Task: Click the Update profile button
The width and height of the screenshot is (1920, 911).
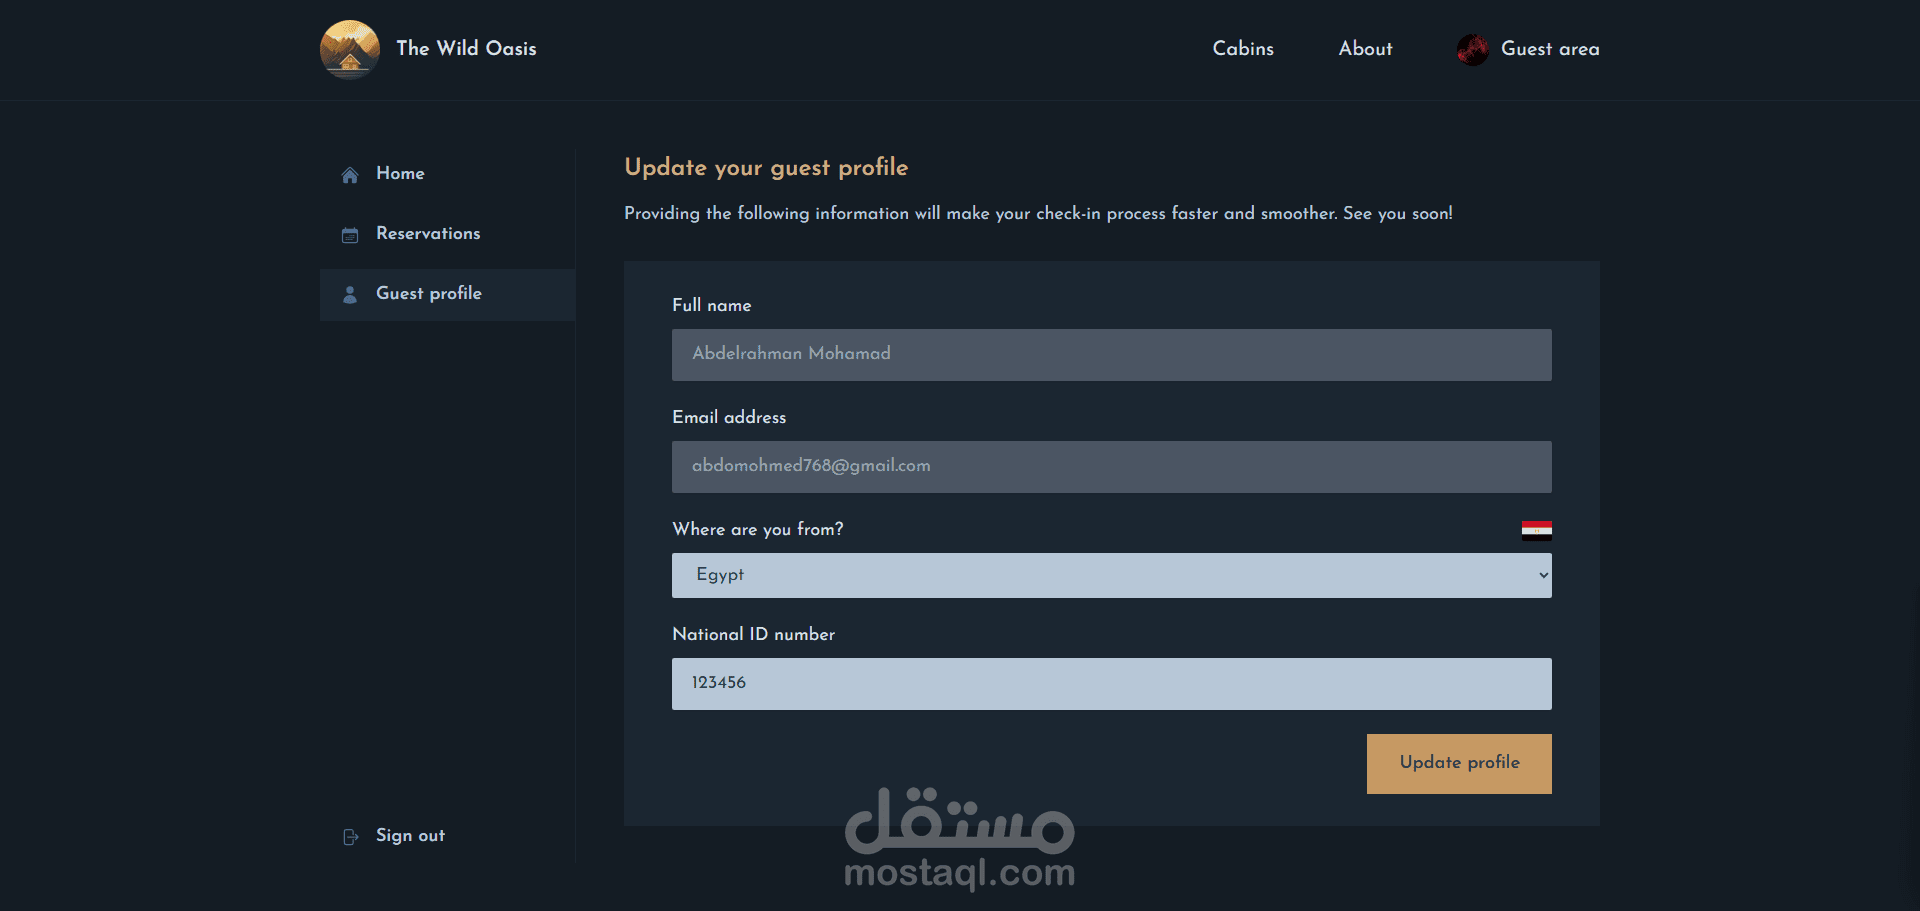Action: 1459,764
